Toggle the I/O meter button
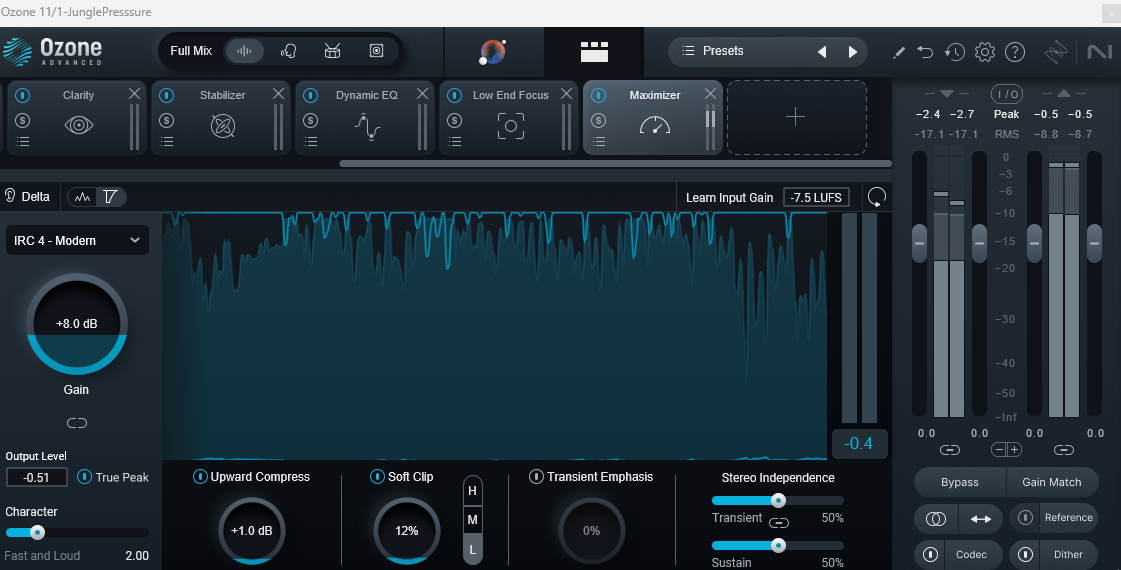 tap(1007, 94)
